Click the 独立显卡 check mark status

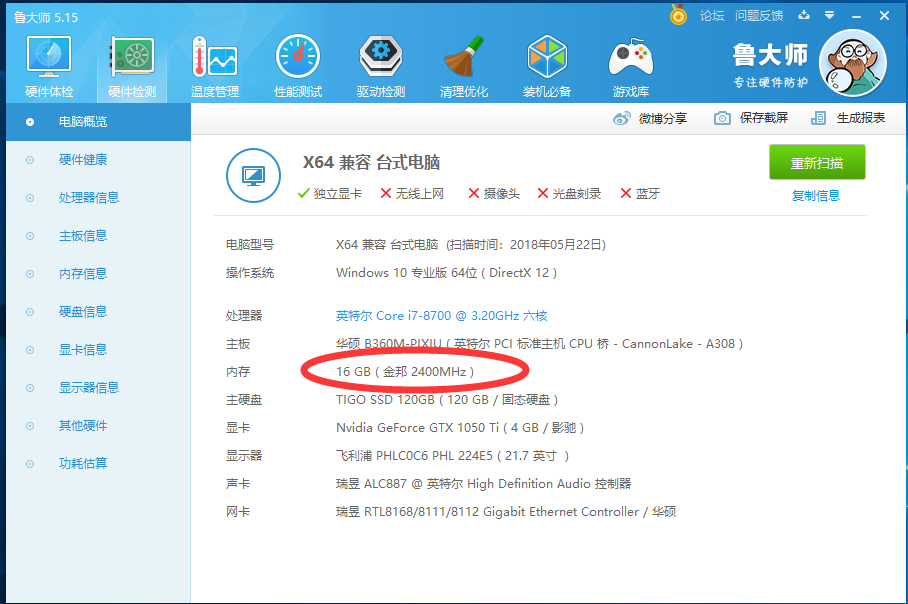(x=329, y=193)
